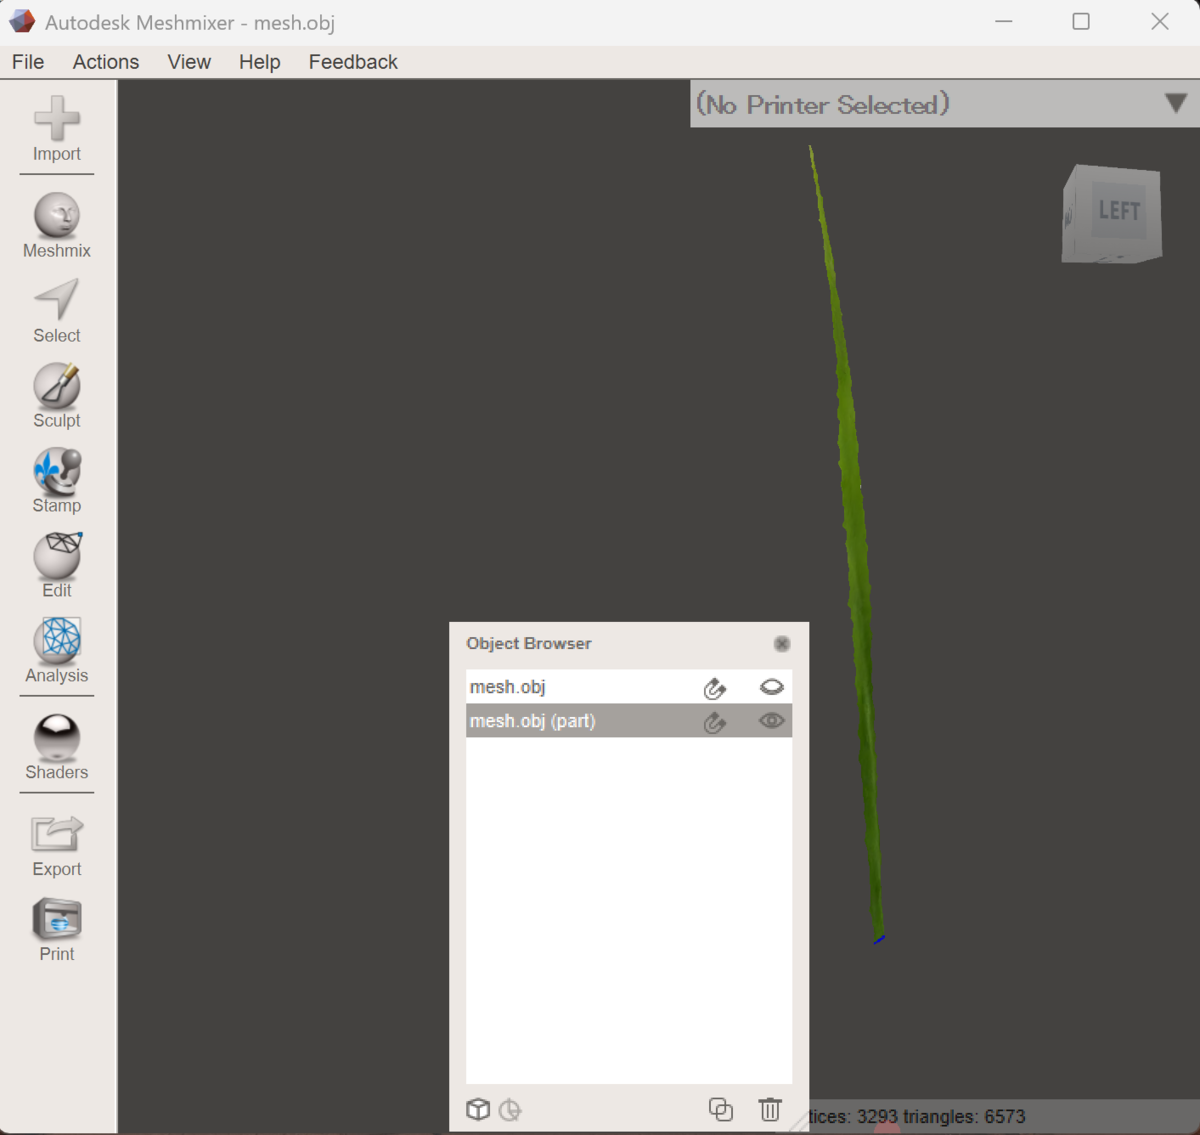This screenshot has width=1200, height=1135.
Task: Open the File menu
Action: pyautogui.click(x=28, y=62)
